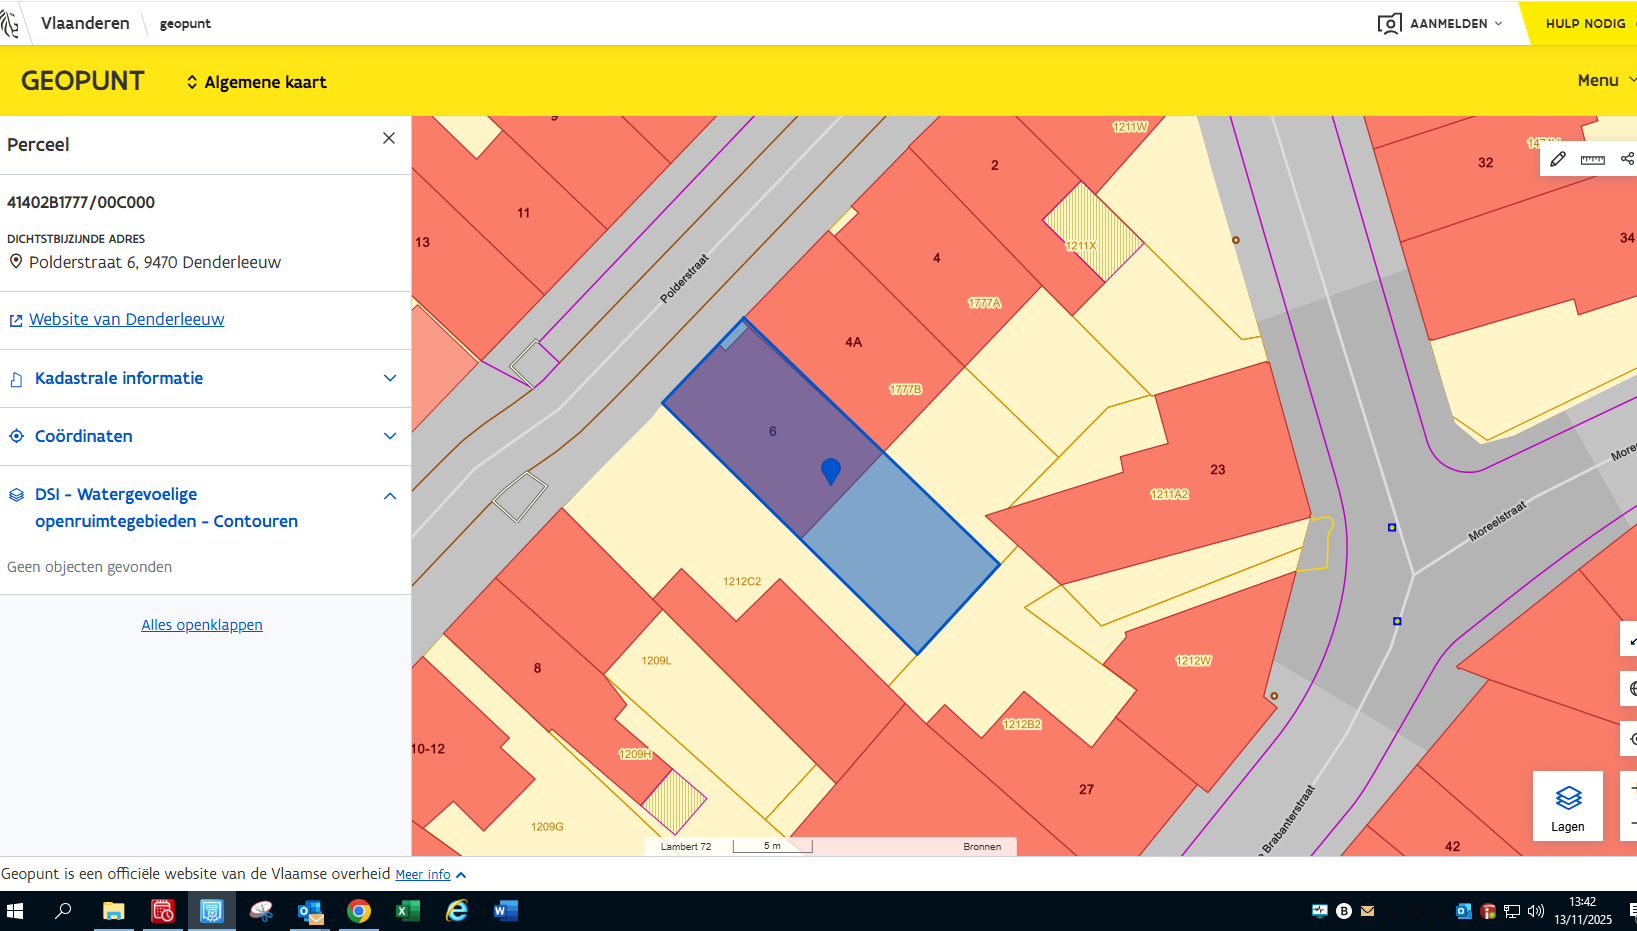Toggle Meer info in footer
The height and width of the screenshot is (931, 1637).
(x=430, y=874)
